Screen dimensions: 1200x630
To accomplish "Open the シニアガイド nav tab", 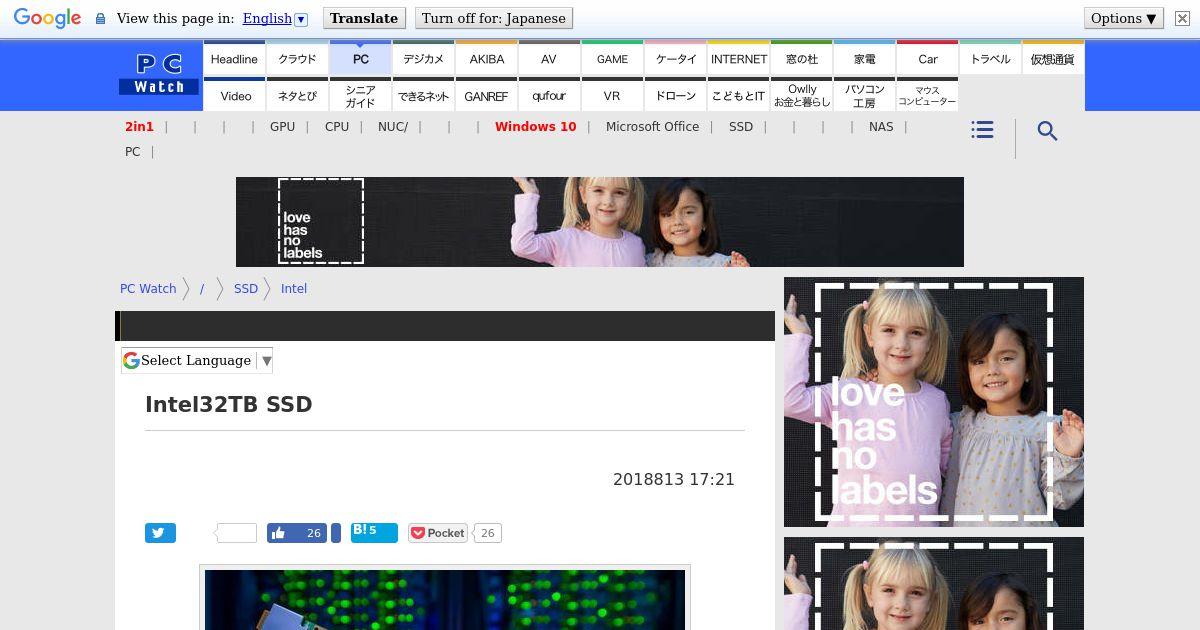I will (x=361, y=95).
